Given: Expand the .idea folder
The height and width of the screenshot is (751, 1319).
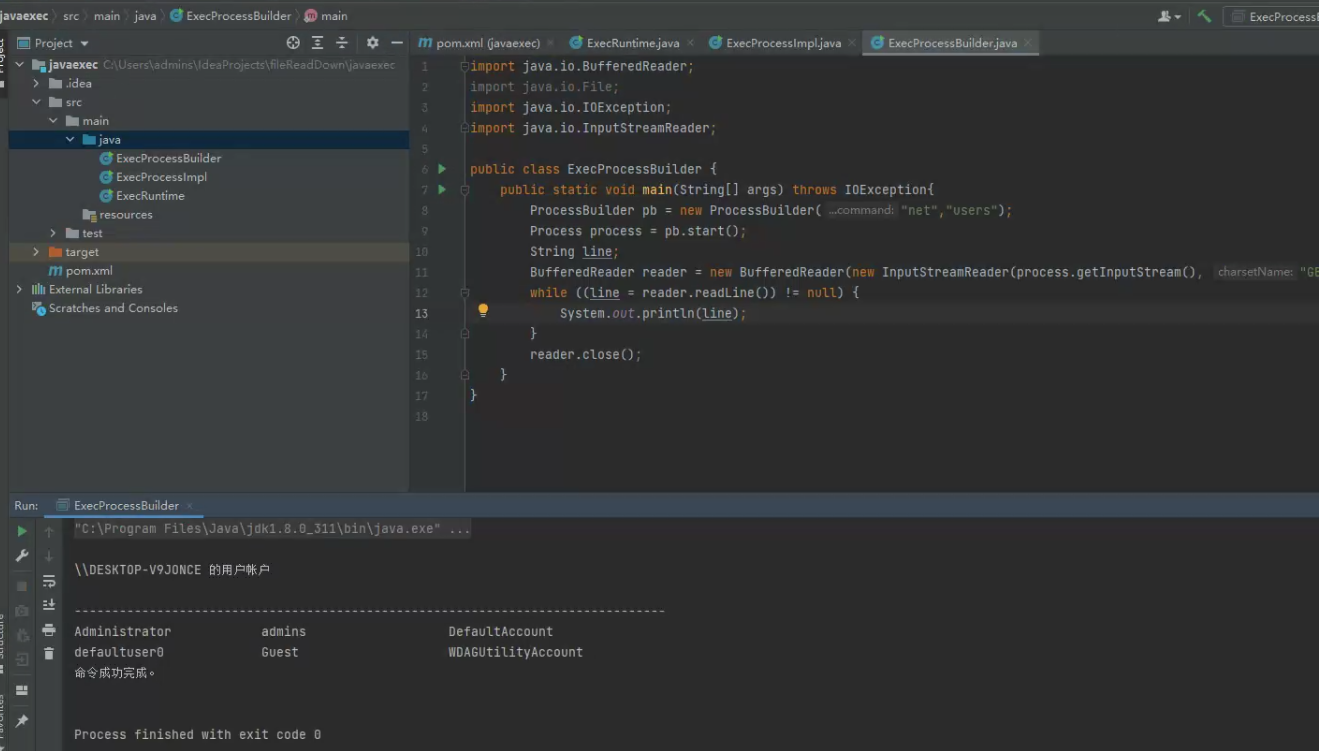Looking at the screenshot, I should click(x=36, y=83).
